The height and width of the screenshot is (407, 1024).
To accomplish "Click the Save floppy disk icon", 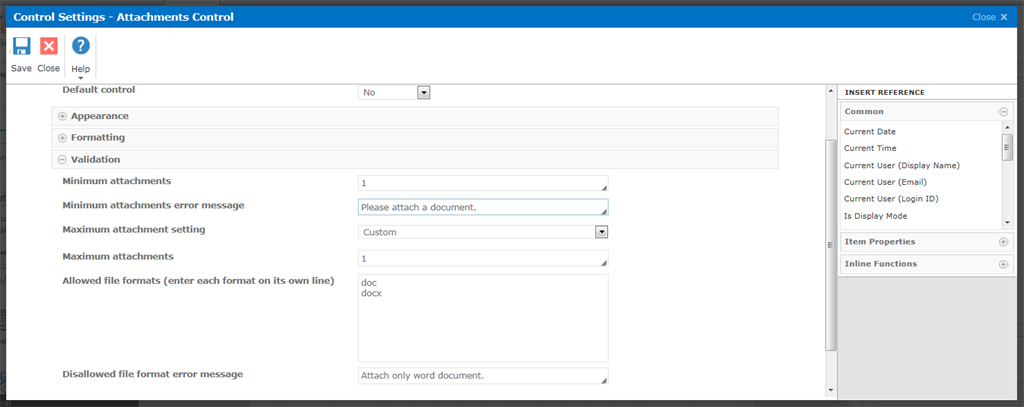I will click(x=21, y=46).
